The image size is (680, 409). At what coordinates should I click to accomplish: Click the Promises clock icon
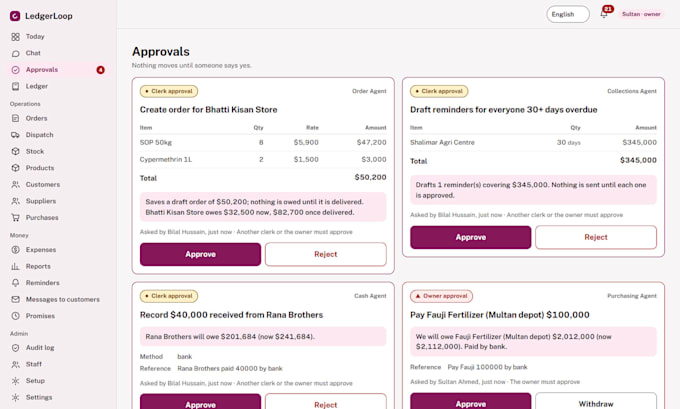(15, 316)
